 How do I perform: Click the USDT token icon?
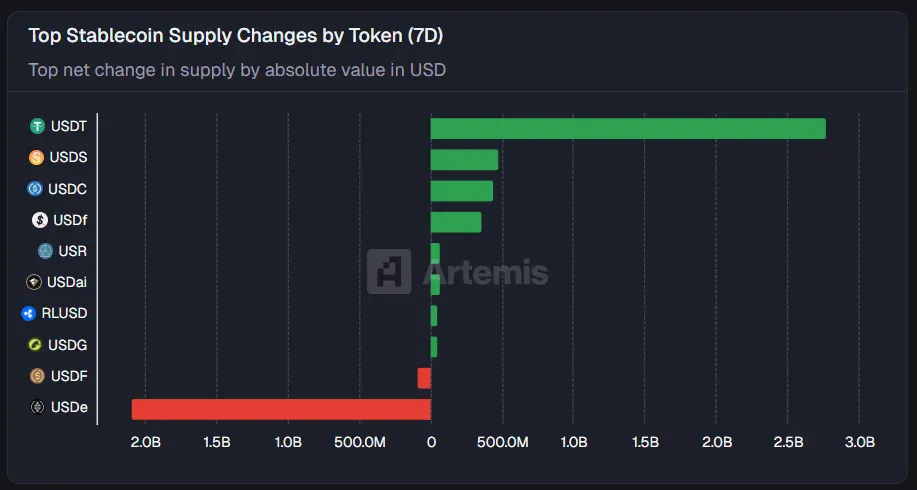(x=38, y=127)
